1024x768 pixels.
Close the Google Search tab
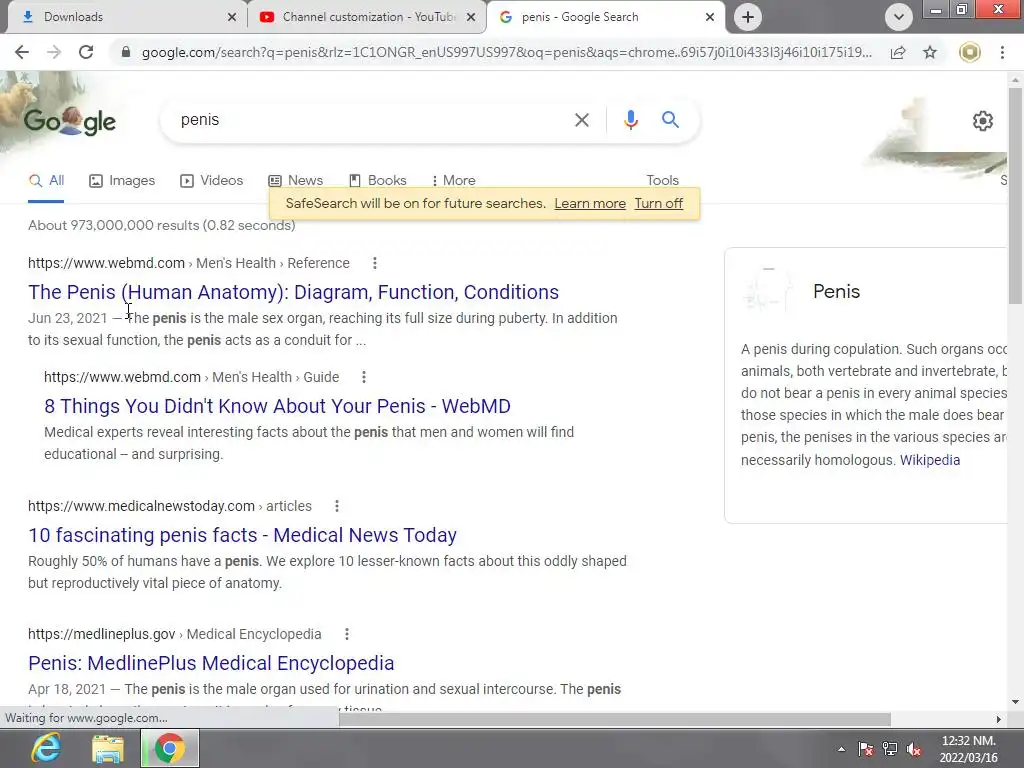coord(710,17)
